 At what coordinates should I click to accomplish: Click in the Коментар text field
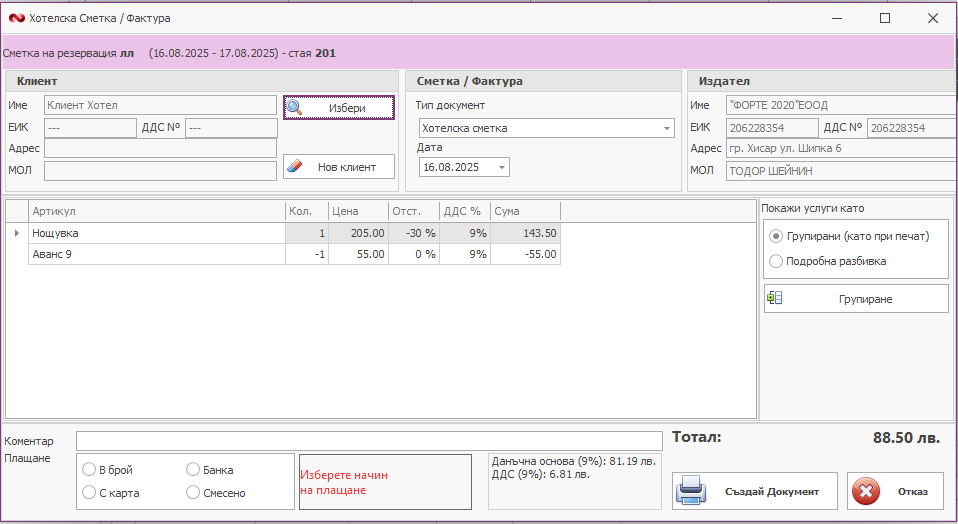[369, 441]
